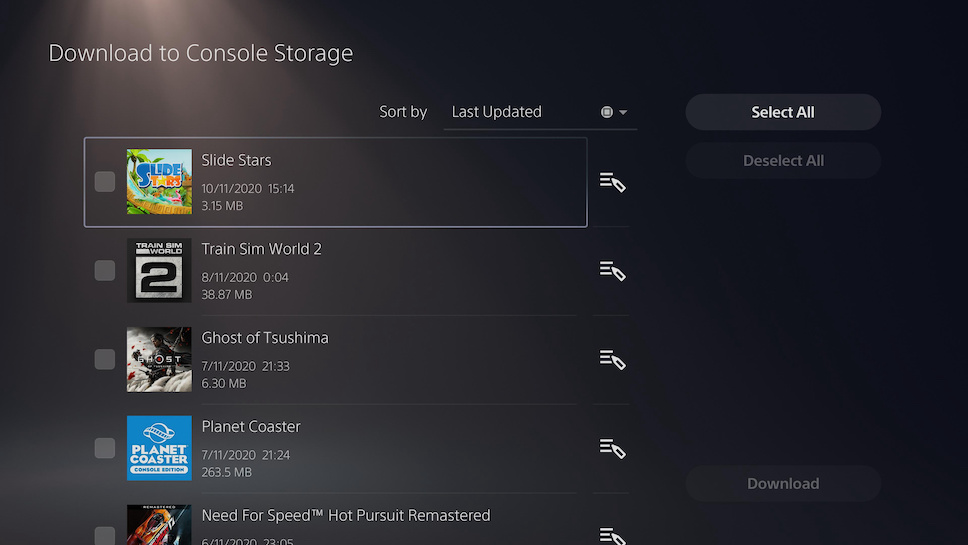Viewport: 968px width, 545px height.
Task: Select the Planet Coaster title text
Action: [x=251, y=427]
